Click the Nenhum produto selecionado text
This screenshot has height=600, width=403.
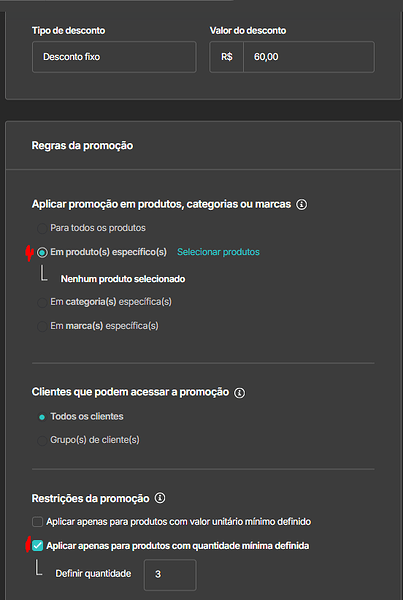click(123, 279)
